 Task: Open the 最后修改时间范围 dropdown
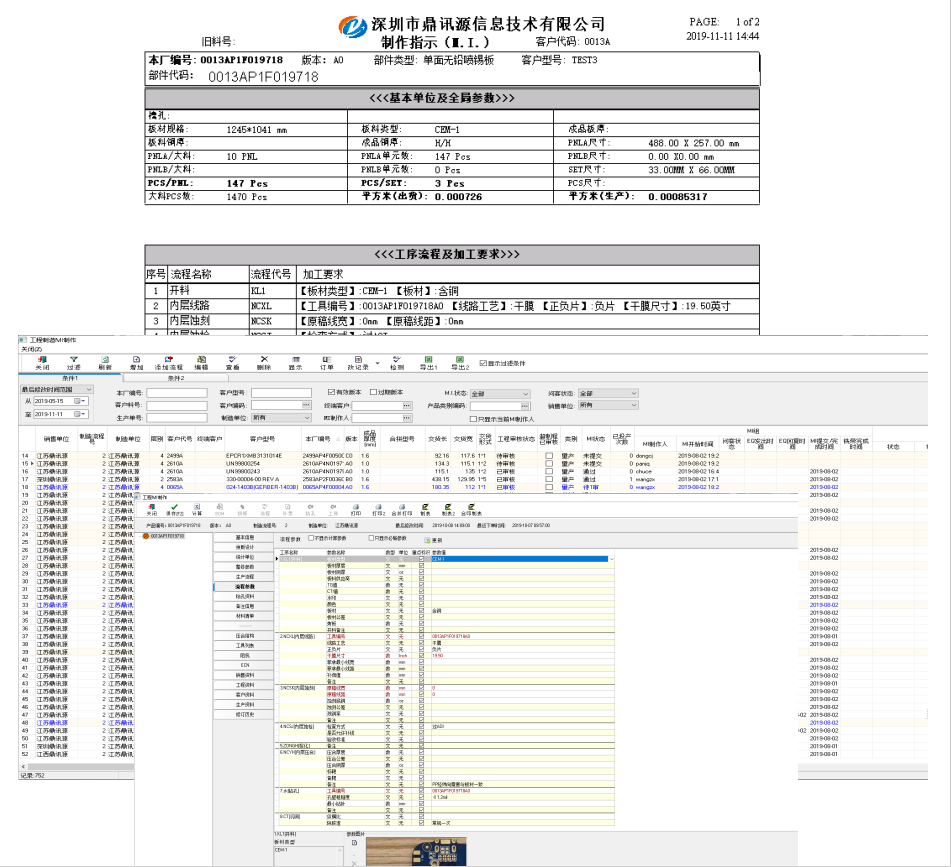click(89, 389)
